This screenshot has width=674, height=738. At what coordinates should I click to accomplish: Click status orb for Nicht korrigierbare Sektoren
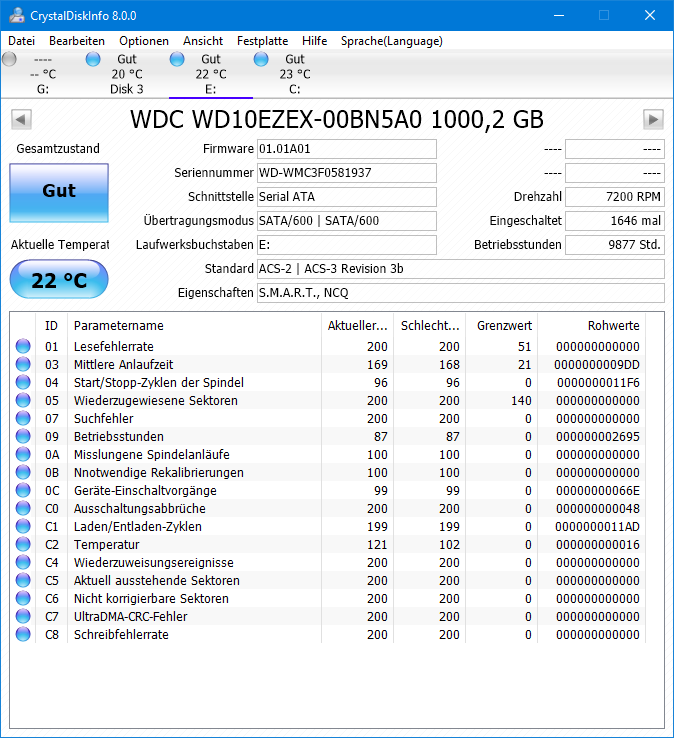pos(23,598)
